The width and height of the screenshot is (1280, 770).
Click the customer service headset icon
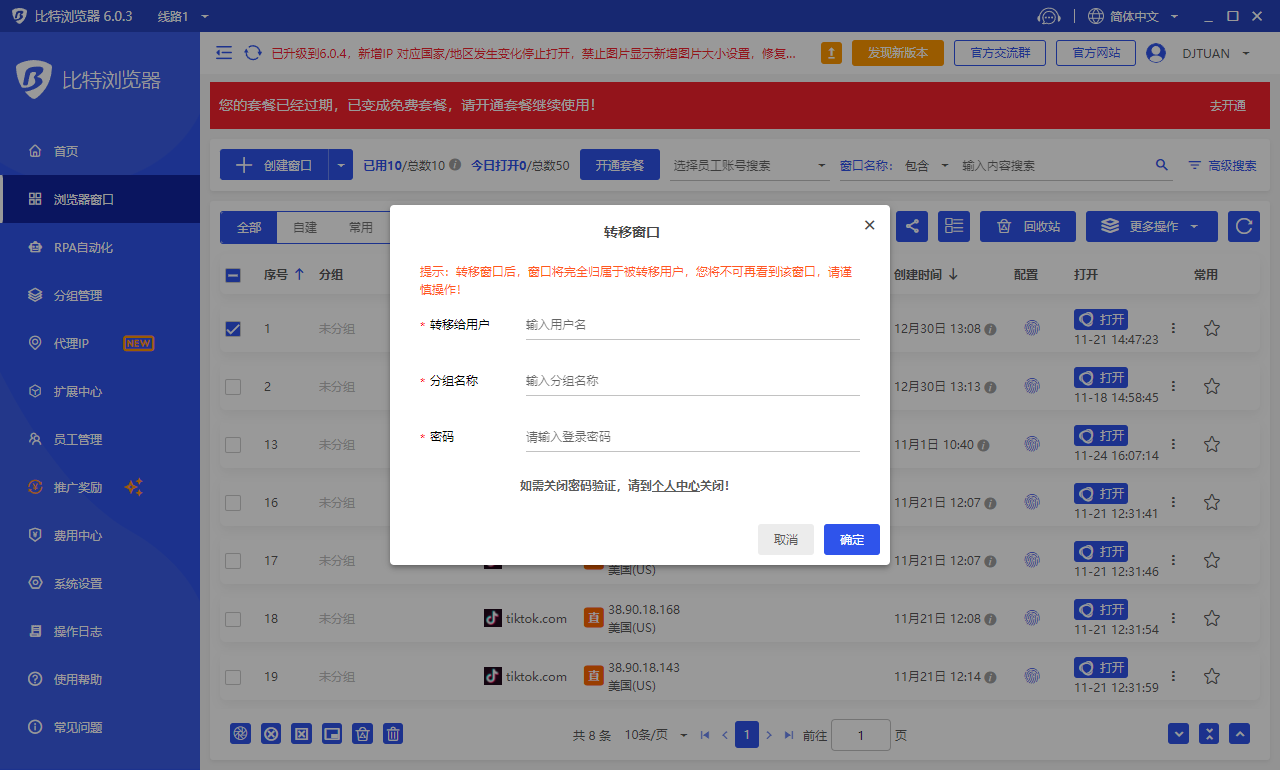tap(1049, 16)
